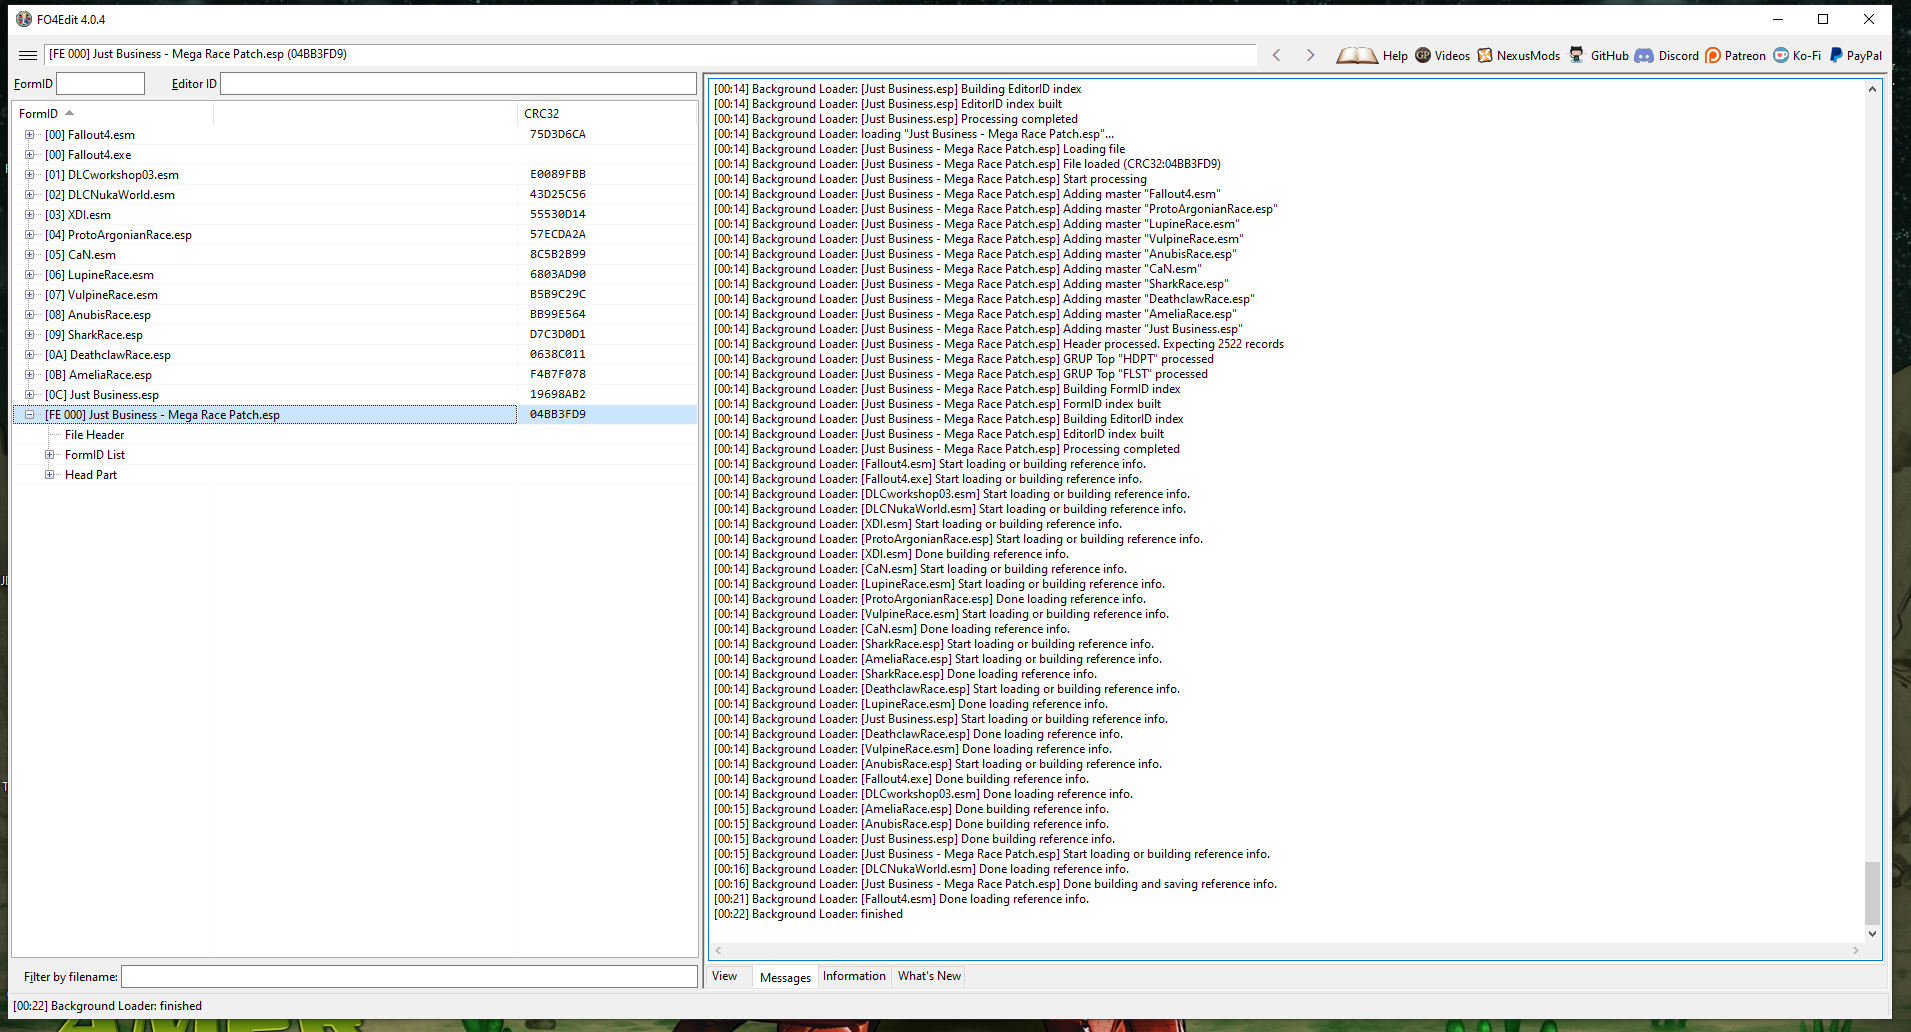The height and width of the screenshot is (1032, 1911).
Task: Open the NexusMods page icon
Action: tap(1485, 55)
